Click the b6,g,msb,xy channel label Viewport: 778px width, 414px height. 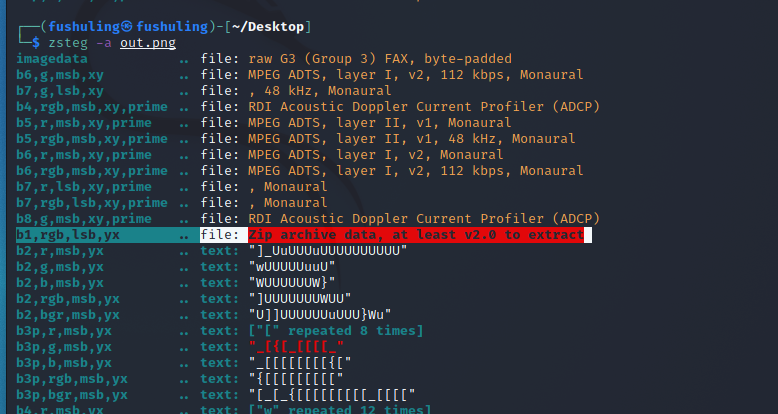[x=60, y=75]
